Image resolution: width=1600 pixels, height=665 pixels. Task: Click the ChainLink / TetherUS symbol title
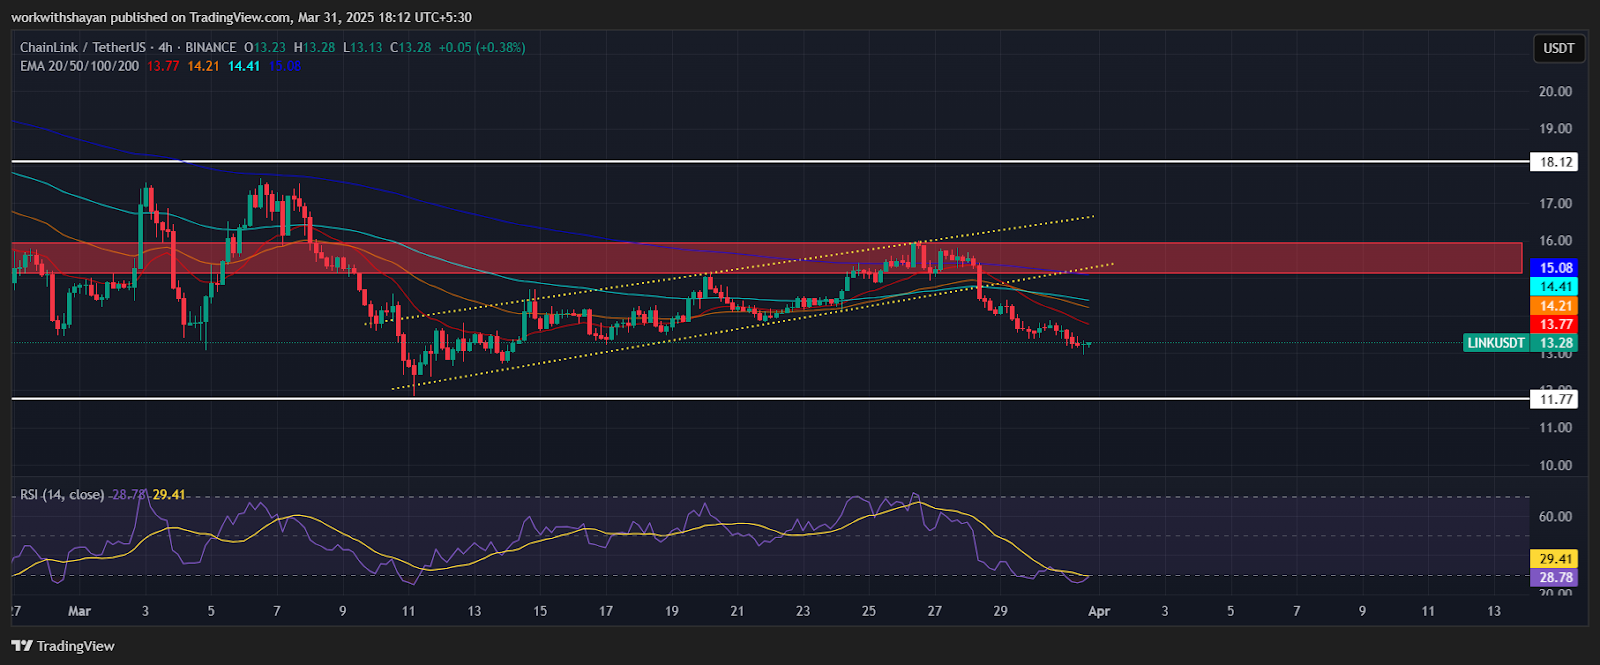click(x=83, y=47)
